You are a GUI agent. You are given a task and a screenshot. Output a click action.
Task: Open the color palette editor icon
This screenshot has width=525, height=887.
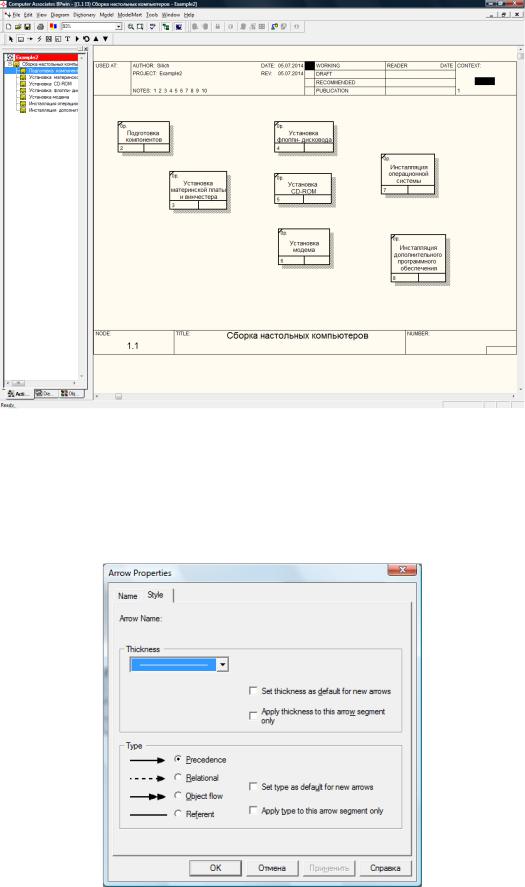[x=53, y=26]
